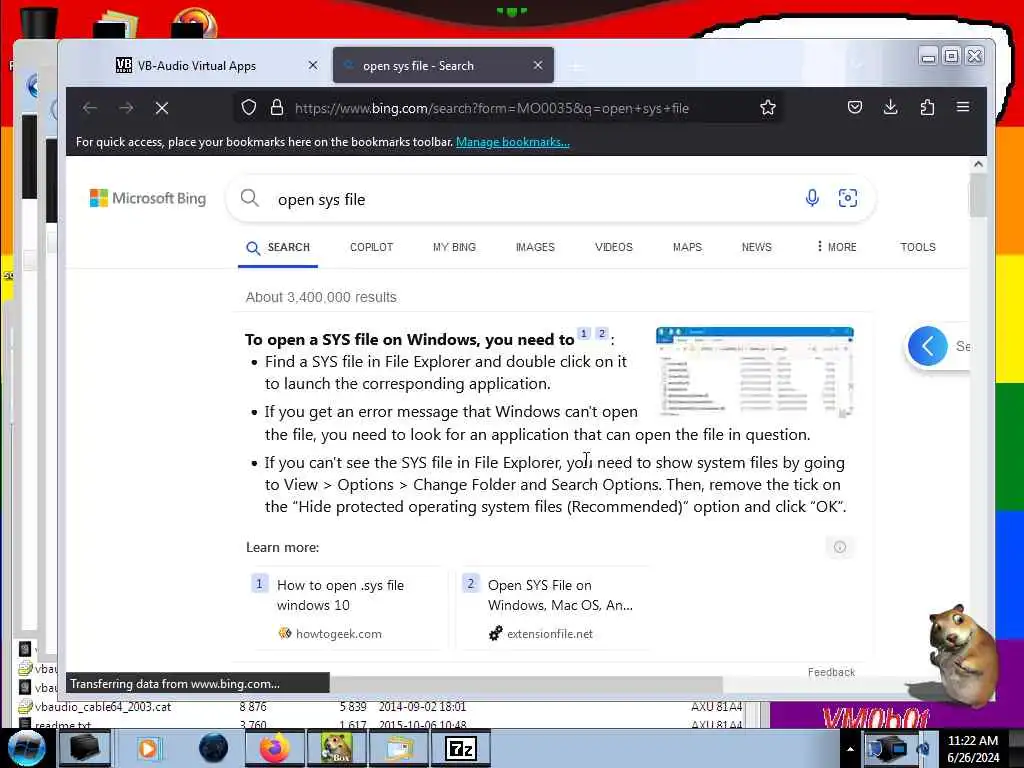Image resolution: width=1024 pixels, height=768 pixels.
Task: Open Firefox from the taskbar
Action: 275,748
